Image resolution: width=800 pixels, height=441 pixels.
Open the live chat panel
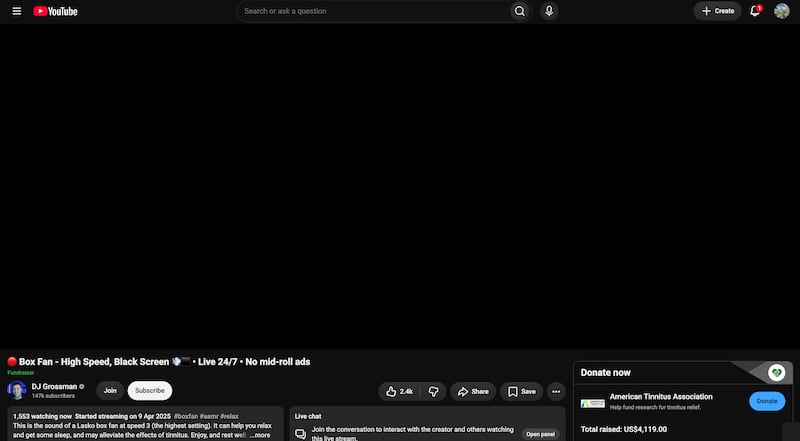tap(540, 434)
